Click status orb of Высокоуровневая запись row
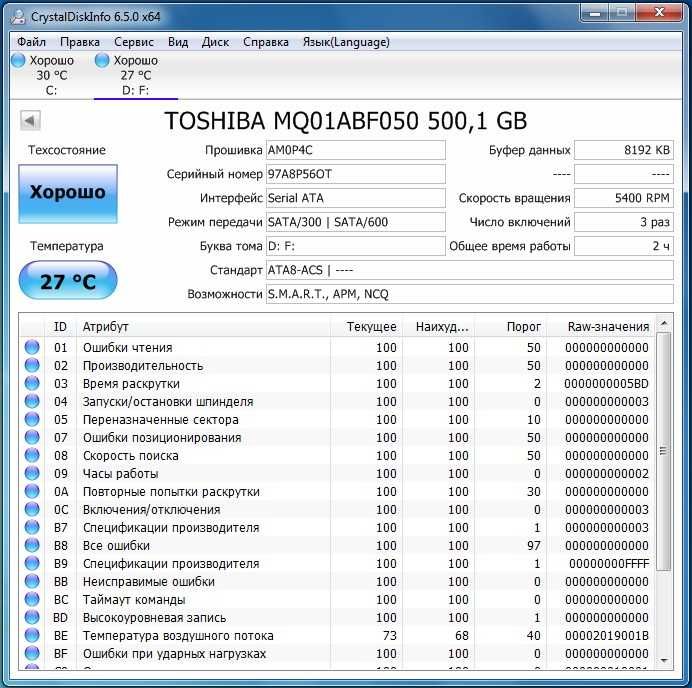This screenshot has width=692, height=688. 32,617
